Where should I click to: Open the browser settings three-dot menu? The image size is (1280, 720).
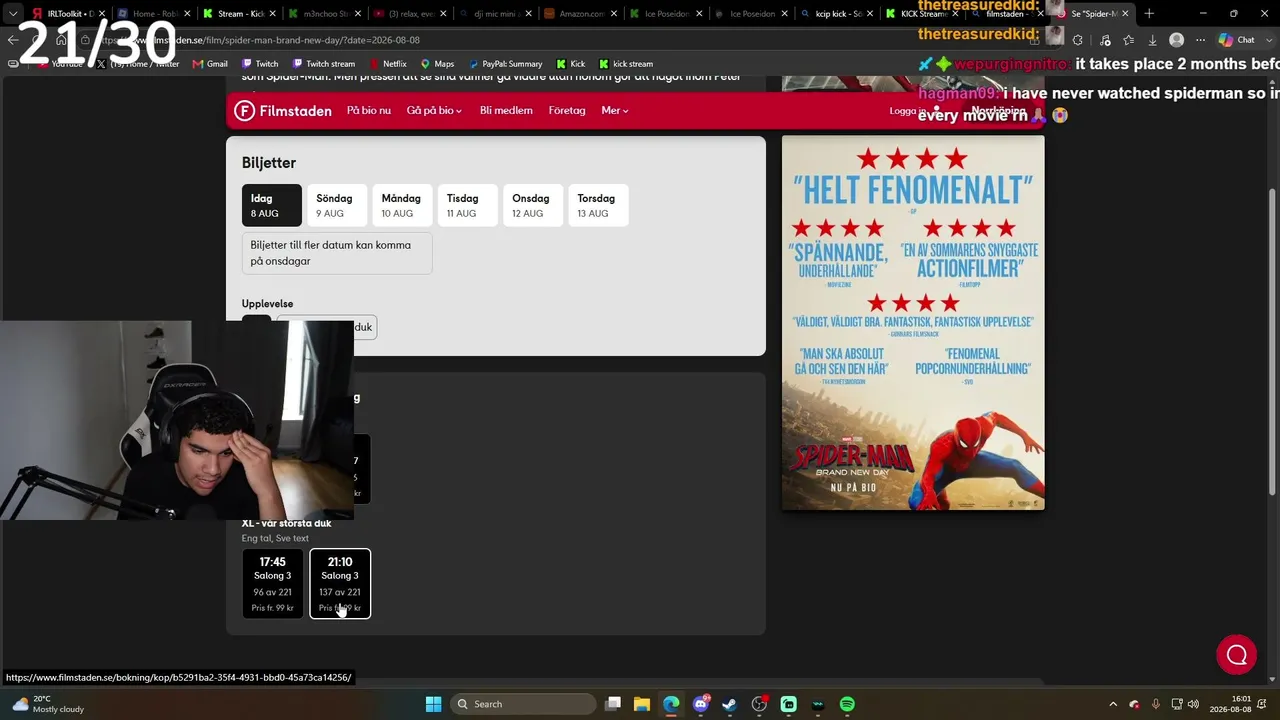tap(1201, 40)
